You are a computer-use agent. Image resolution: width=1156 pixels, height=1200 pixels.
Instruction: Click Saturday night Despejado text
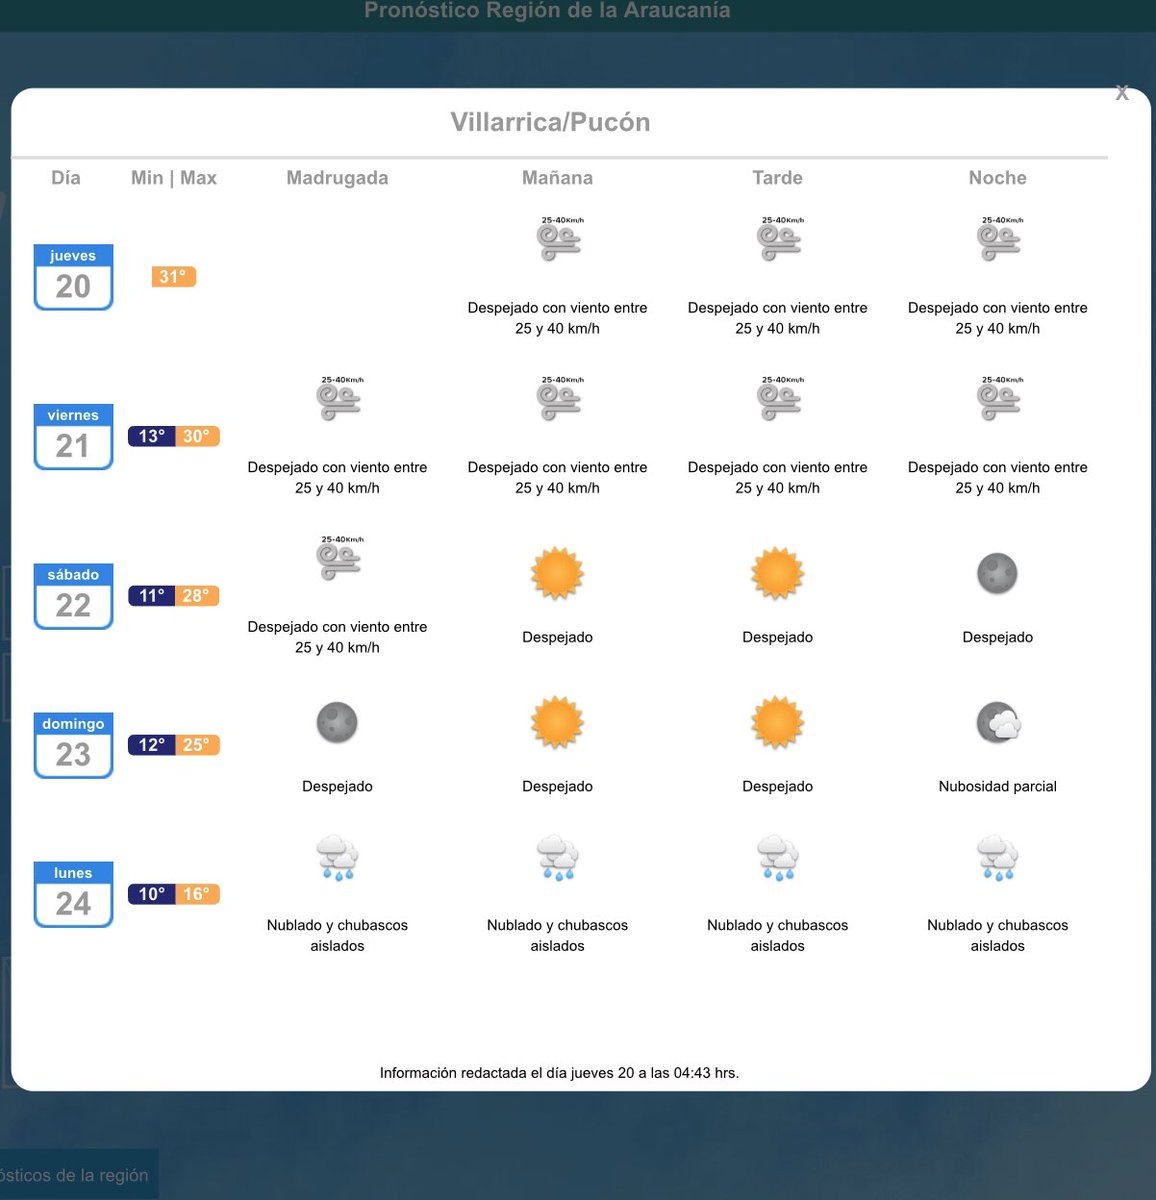coord(997,637)
